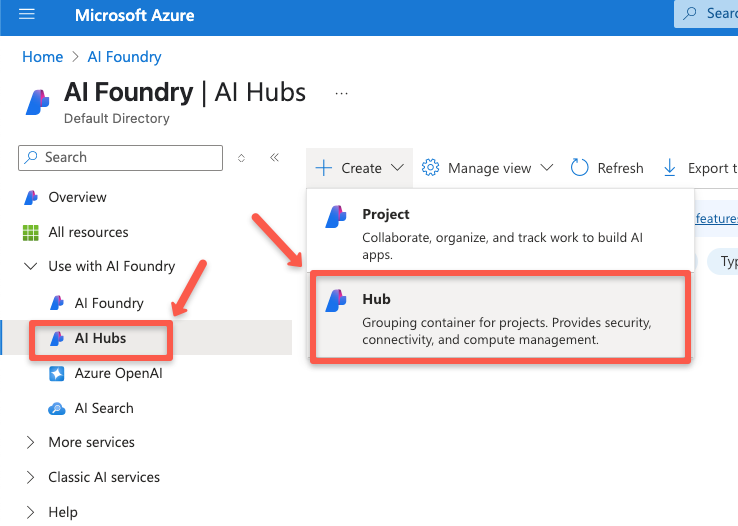Click the Export download arrow icon

669,168
